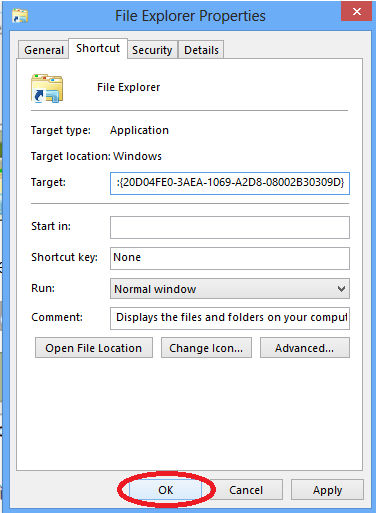The height and width of the screenshot is (513, 376).
Task: Click the 'File Explorer' name text
Action: coord(128,87)
